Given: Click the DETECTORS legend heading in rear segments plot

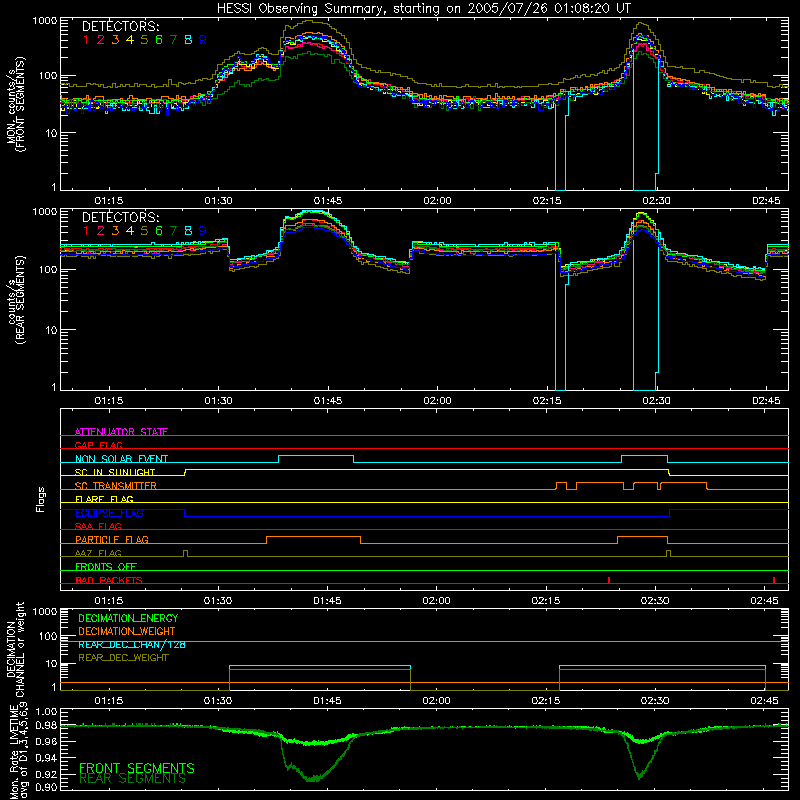Looking at the screenshot, I should click(x=121, y=217).
